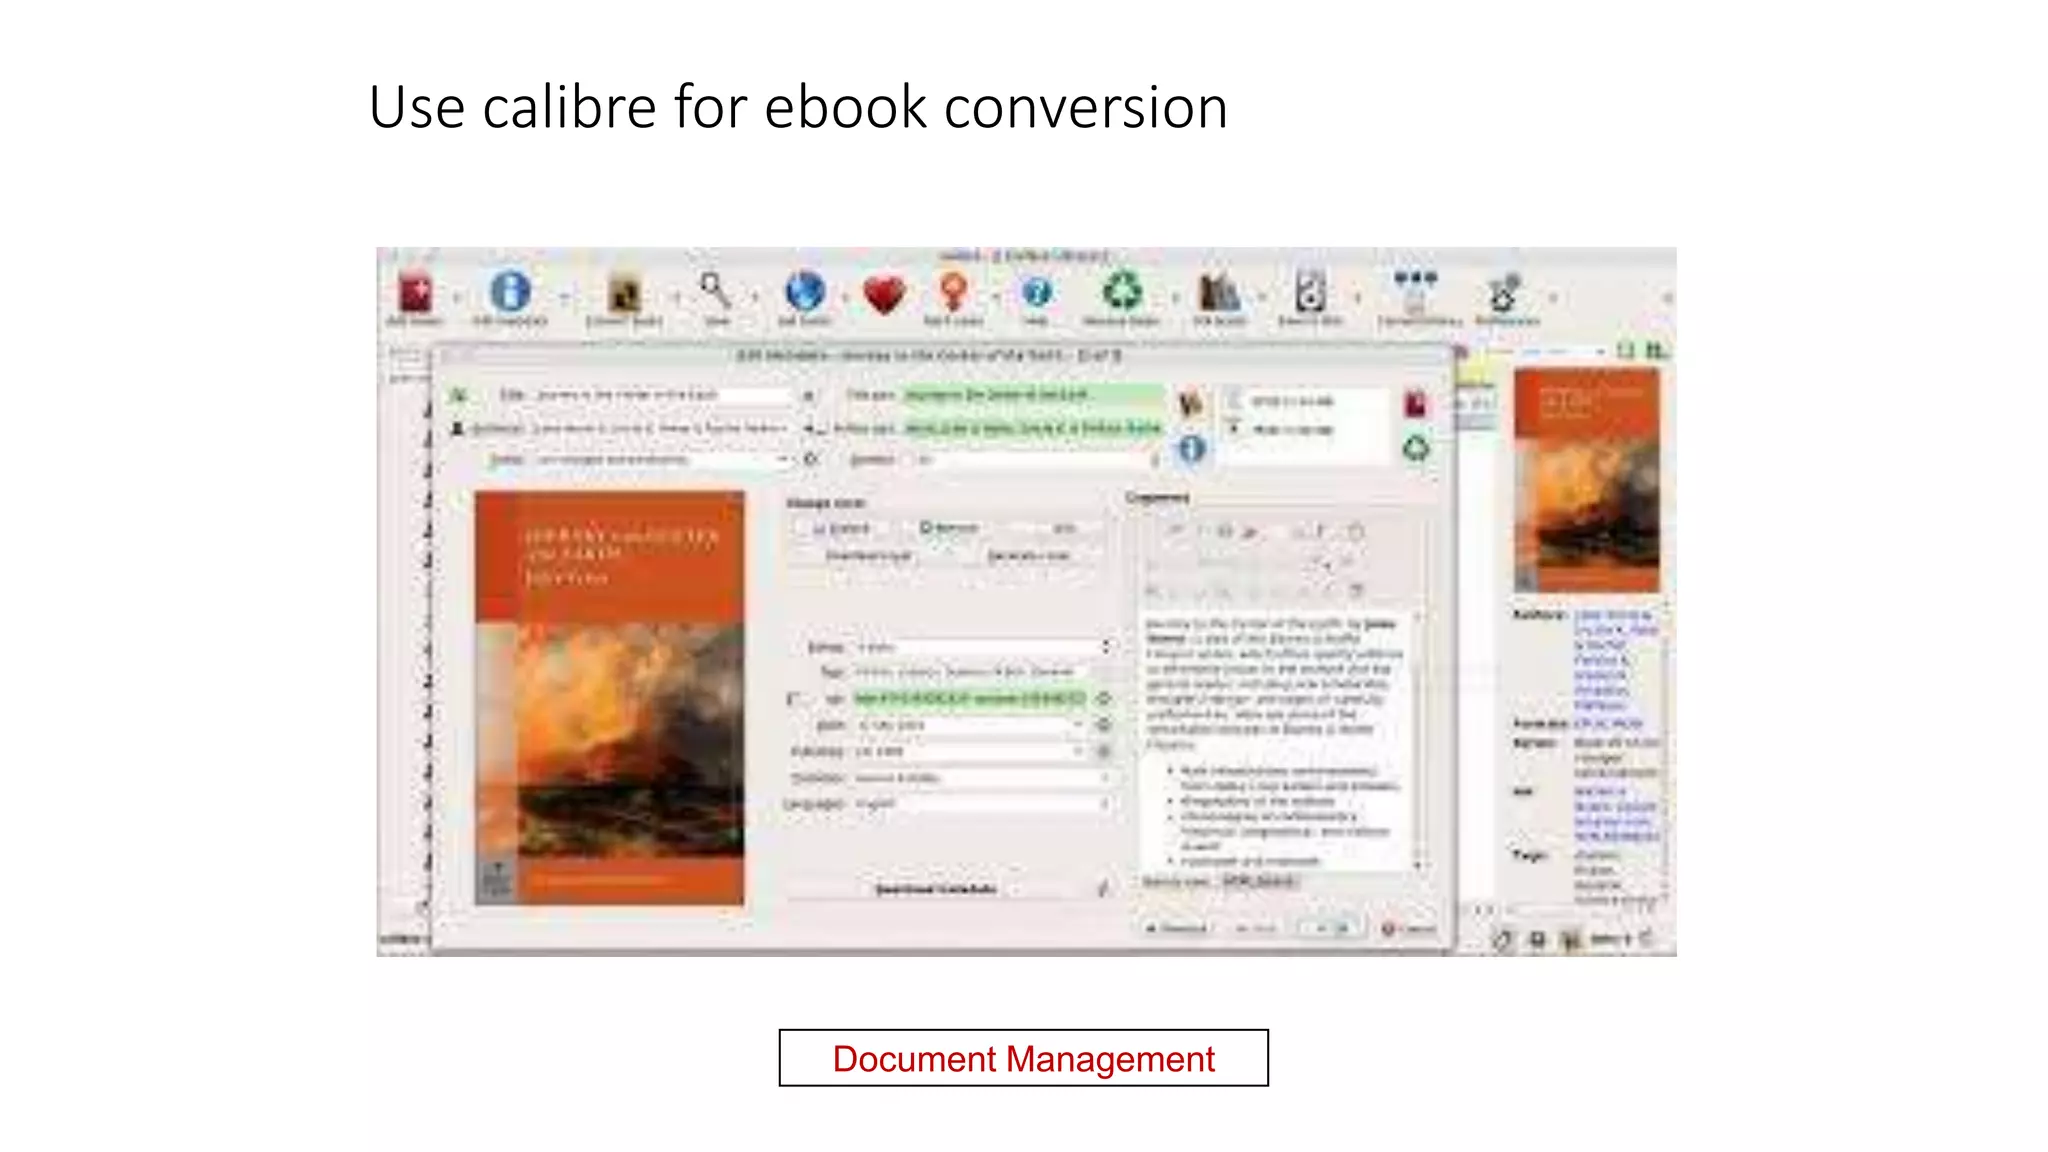Open the Series combo box
Viewport: 2048px width, 1152px height.
tap(664, 460)
